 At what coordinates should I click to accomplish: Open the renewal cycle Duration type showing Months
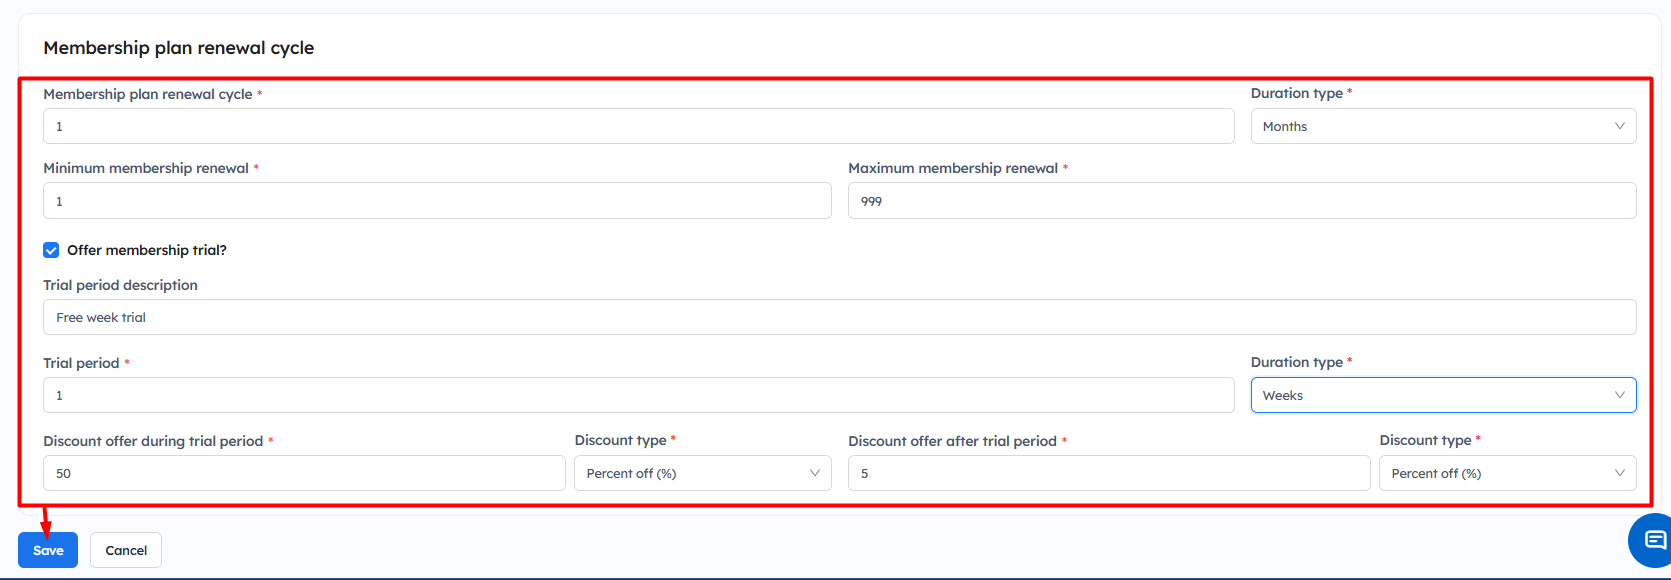pyautogui.click(x=1430, y=126)
